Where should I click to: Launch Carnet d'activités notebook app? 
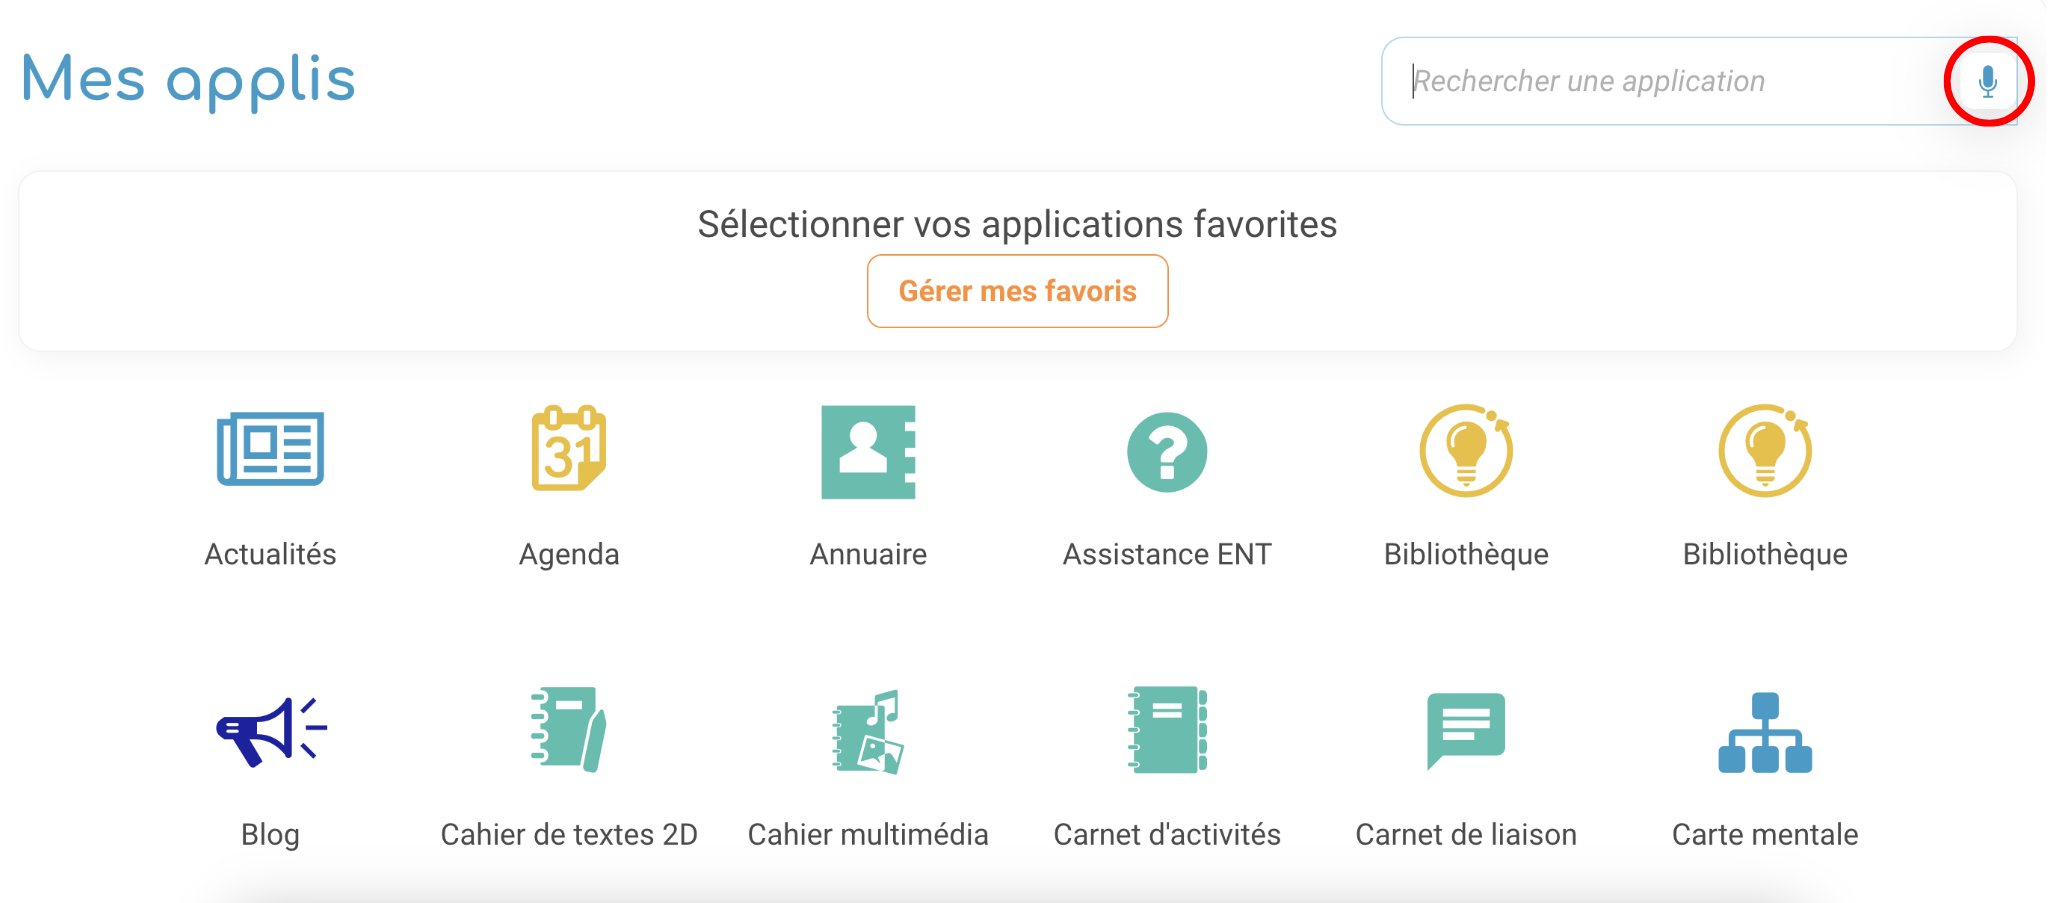[x=1167, y=731]
